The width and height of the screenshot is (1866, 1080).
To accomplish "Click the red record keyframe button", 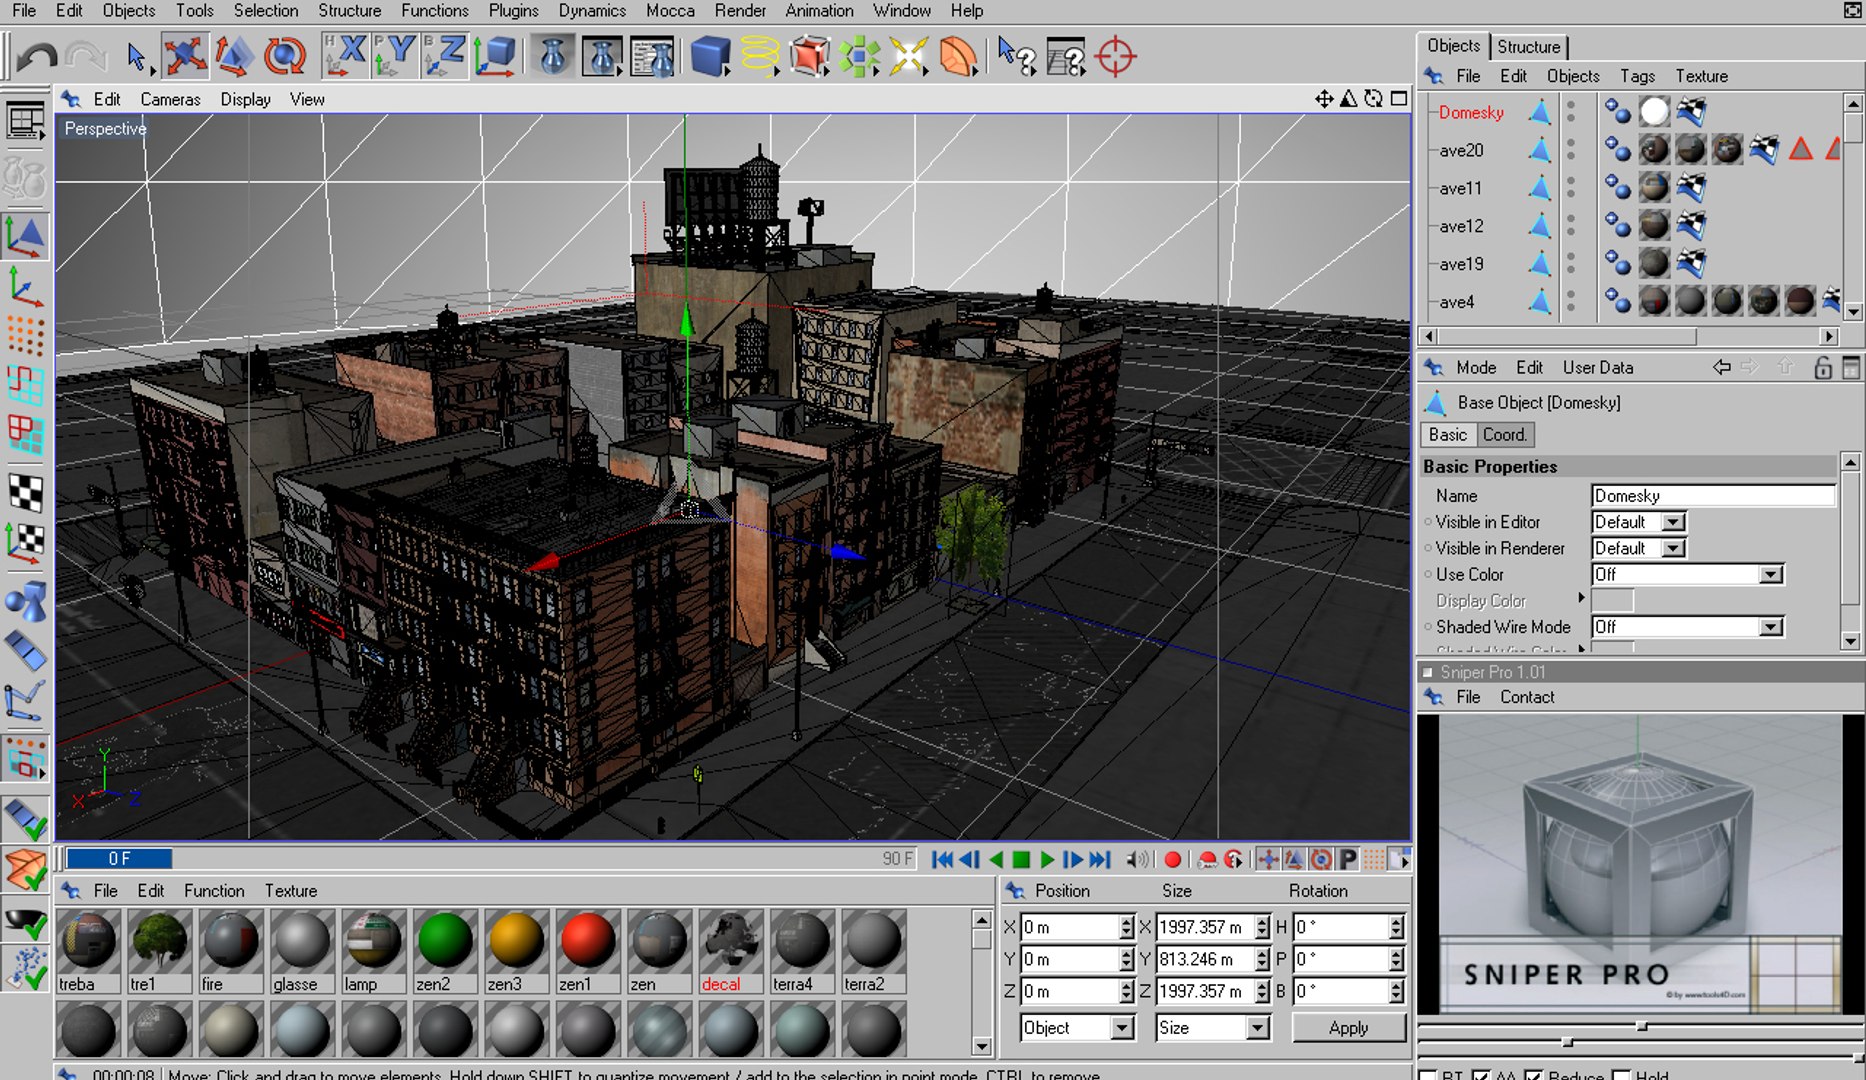I will pos(1173,859).
